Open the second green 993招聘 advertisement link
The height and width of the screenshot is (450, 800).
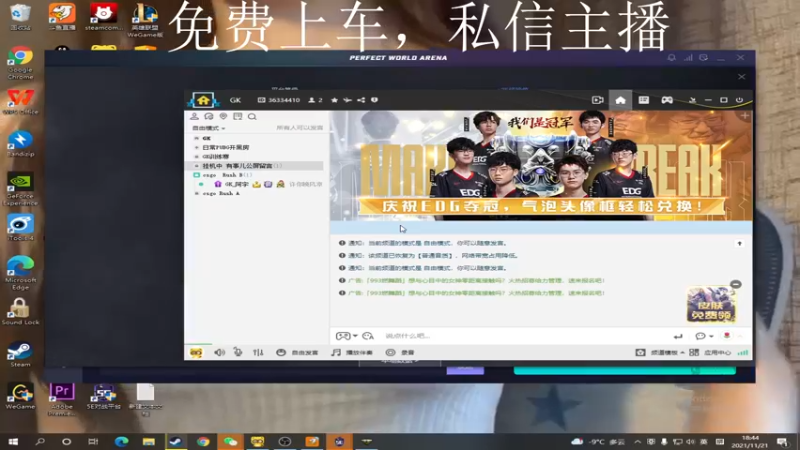[477, 293]
